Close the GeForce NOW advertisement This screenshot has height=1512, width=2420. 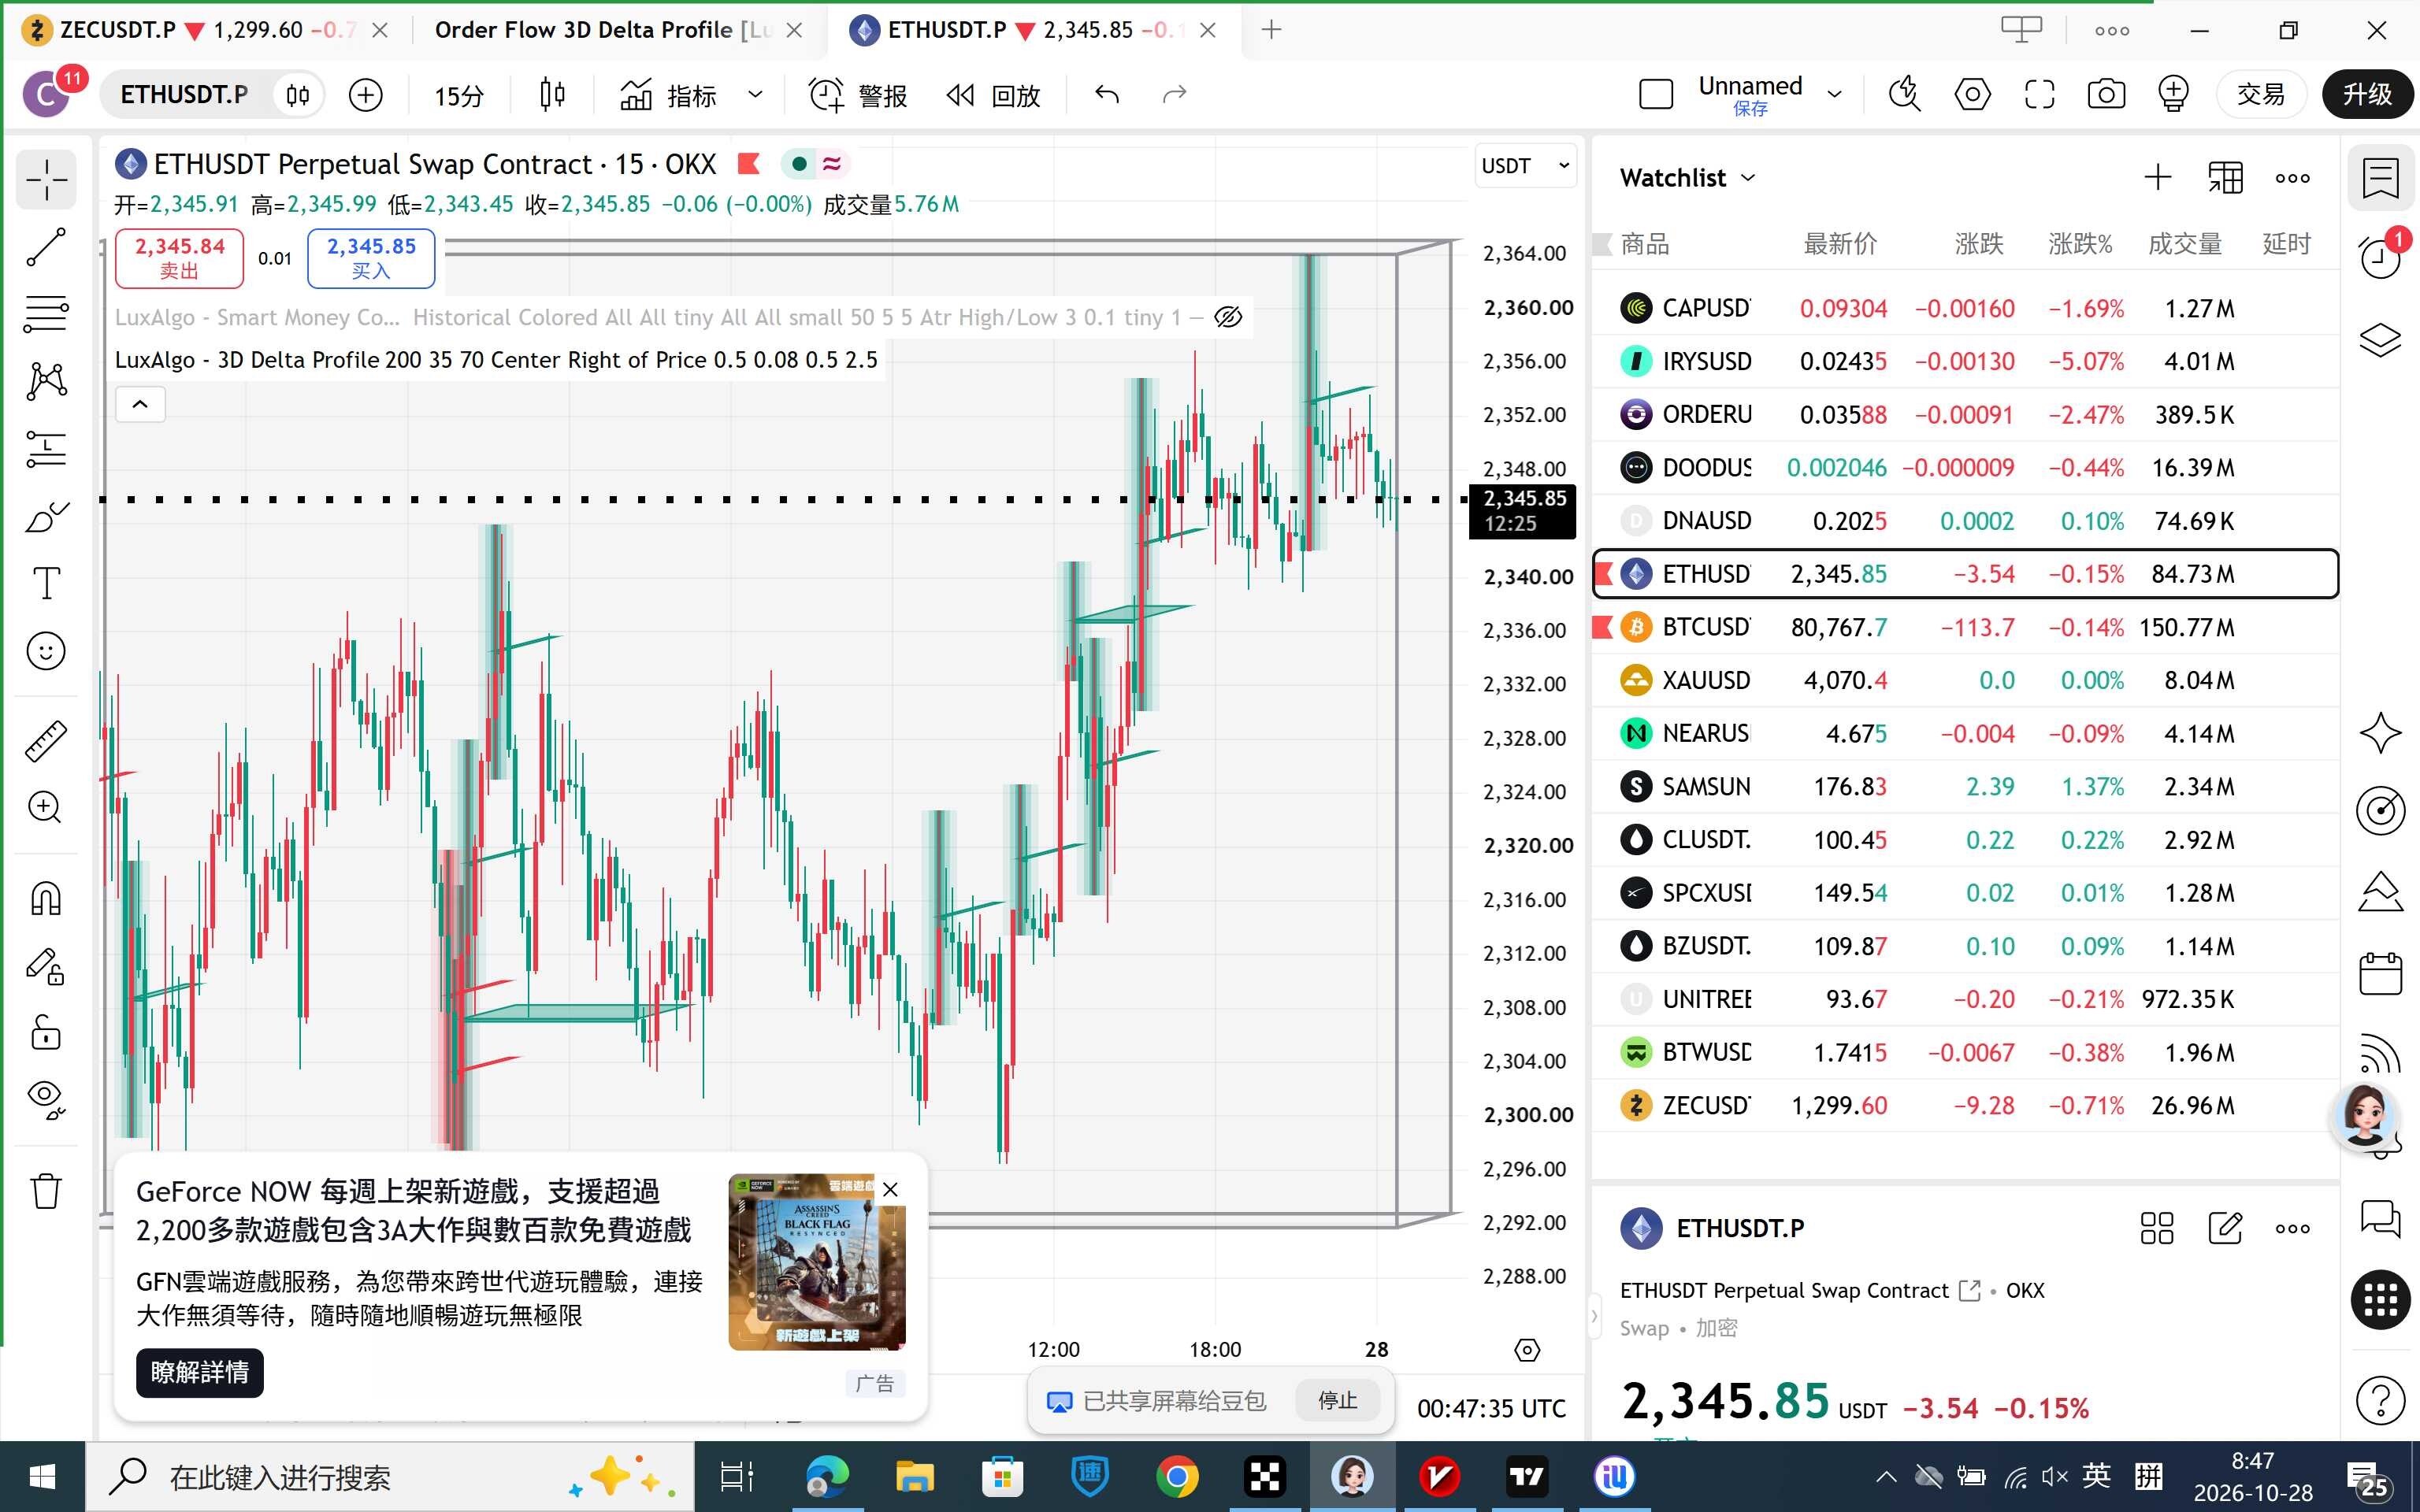pos(890,1190)
